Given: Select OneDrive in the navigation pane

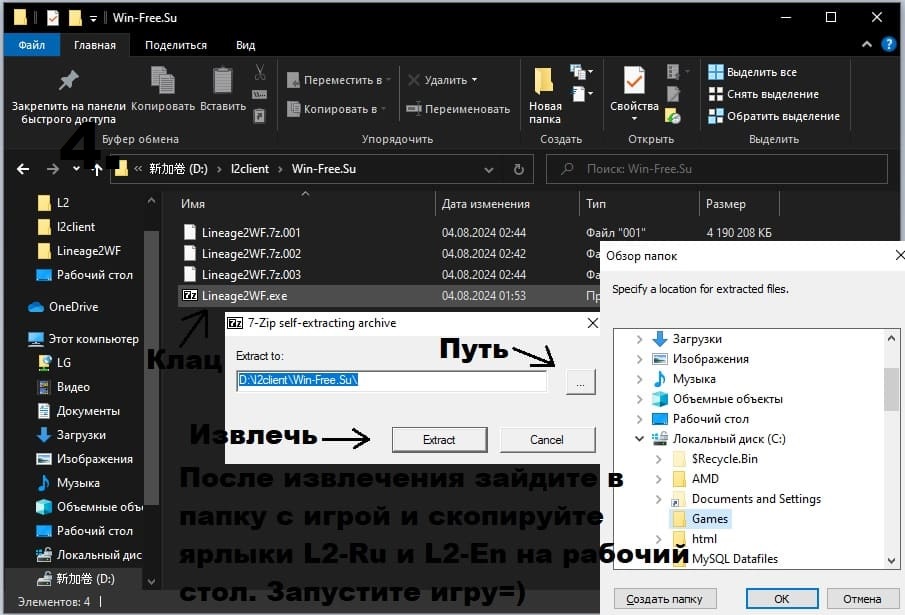Looking at the screenshot, I should 73,307.
